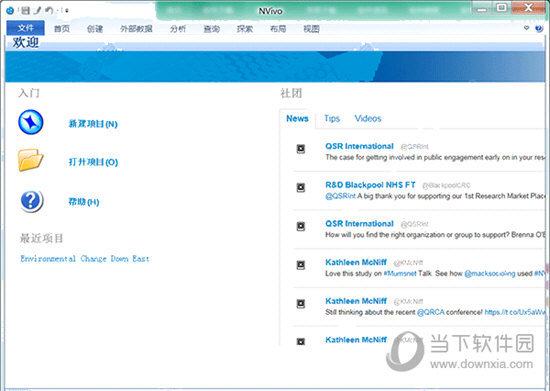Close the NVivo window
Image resolution: width=550 pixels, height=391 pixels.
click(528, 7)
